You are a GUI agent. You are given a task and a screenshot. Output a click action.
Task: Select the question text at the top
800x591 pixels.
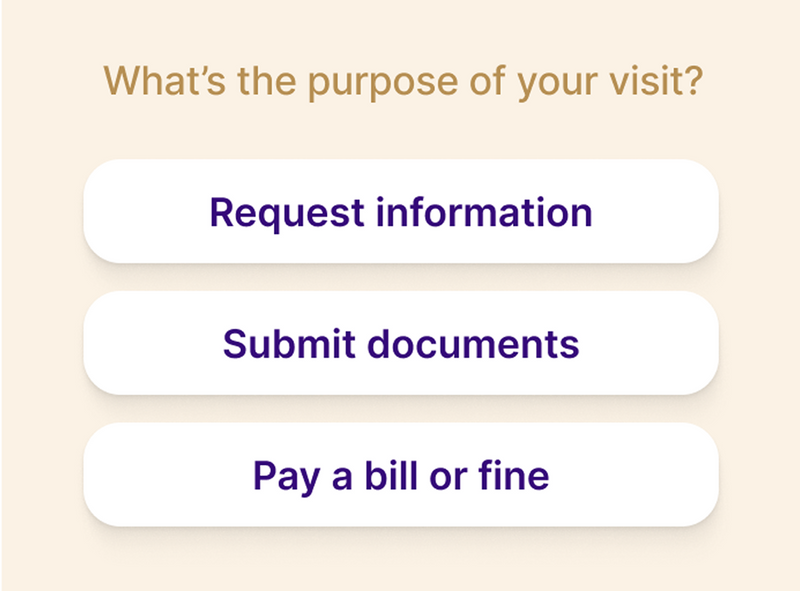(x=404, y=80)
